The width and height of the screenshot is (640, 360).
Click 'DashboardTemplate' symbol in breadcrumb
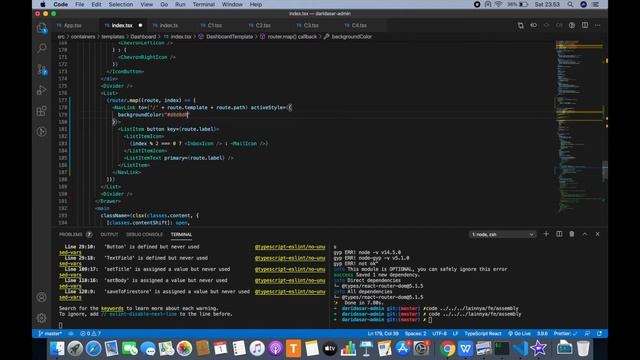(229, 37)
